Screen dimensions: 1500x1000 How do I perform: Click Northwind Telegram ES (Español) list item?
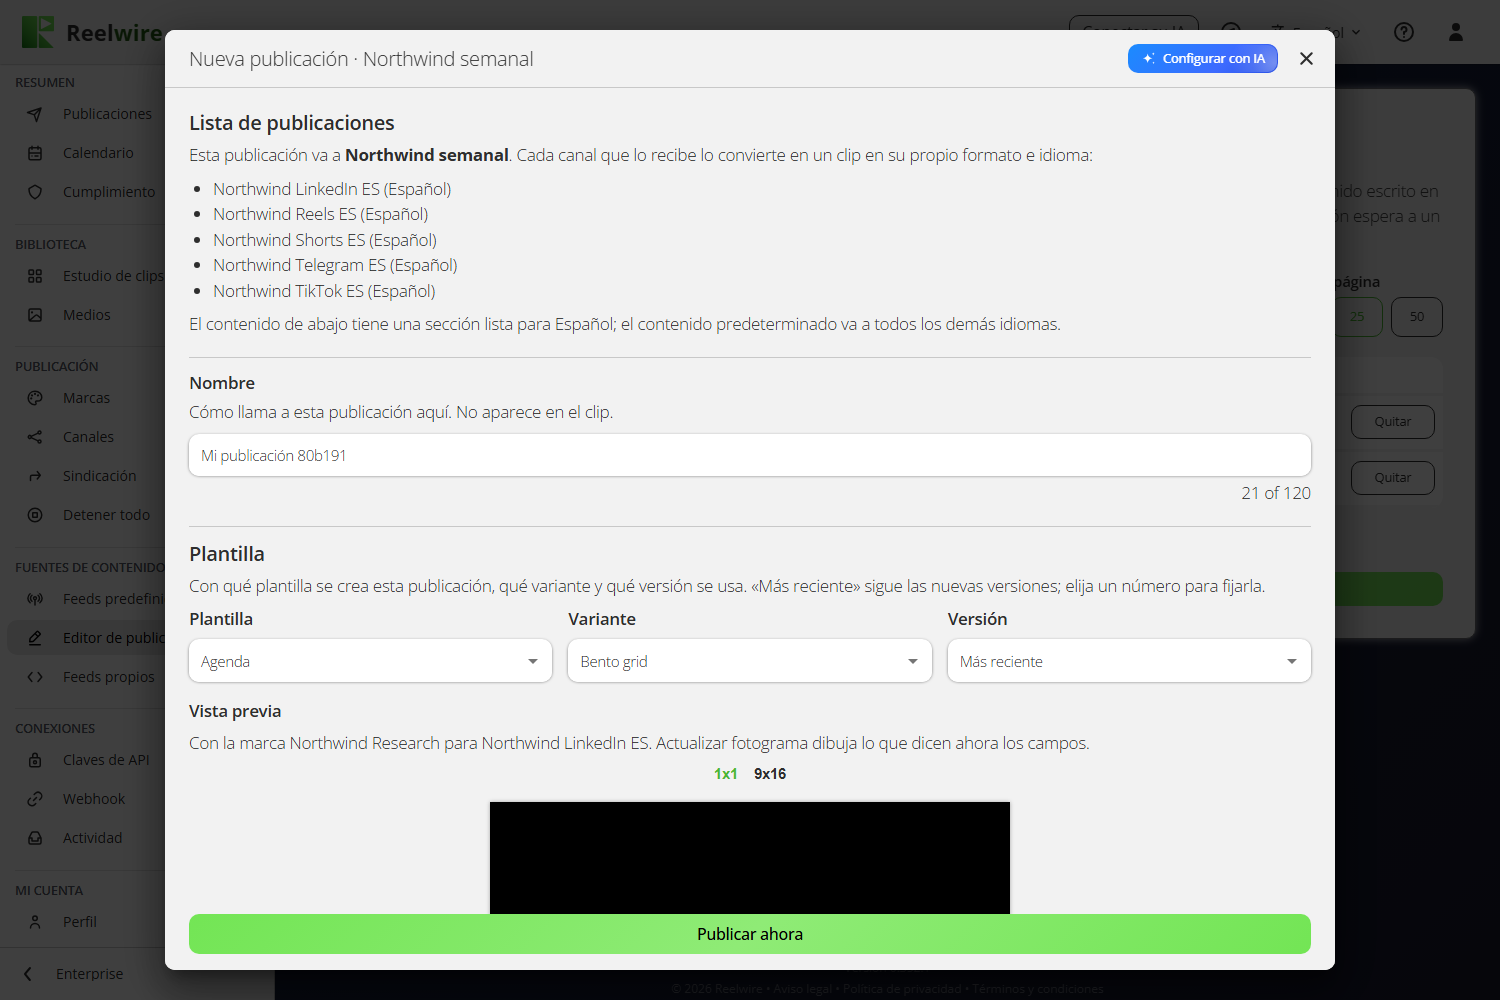click(335, 265)
